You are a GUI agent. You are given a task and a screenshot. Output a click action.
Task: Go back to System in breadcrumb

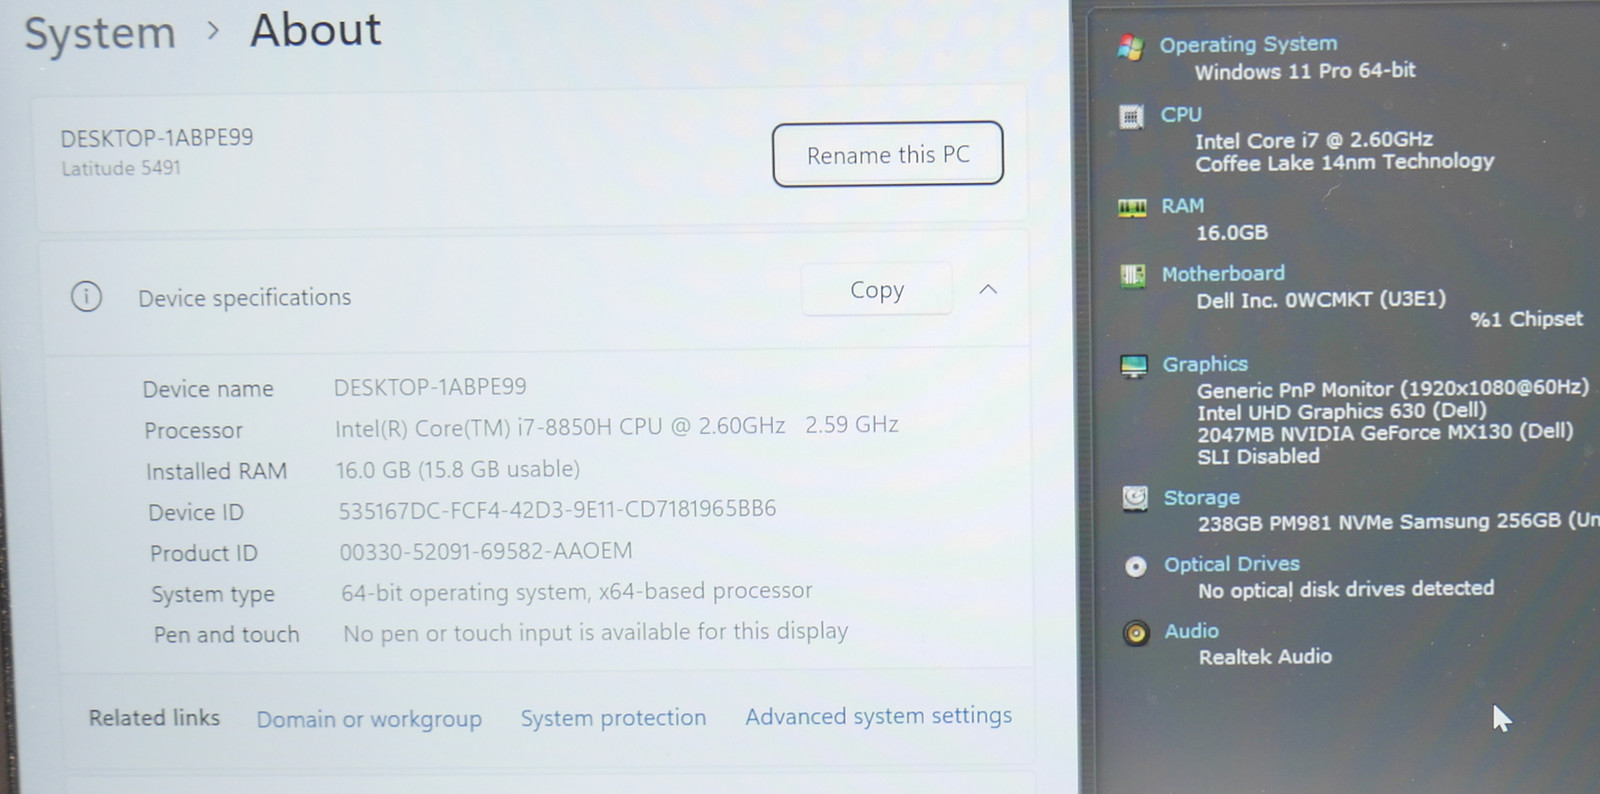click(x=100, y=33)
